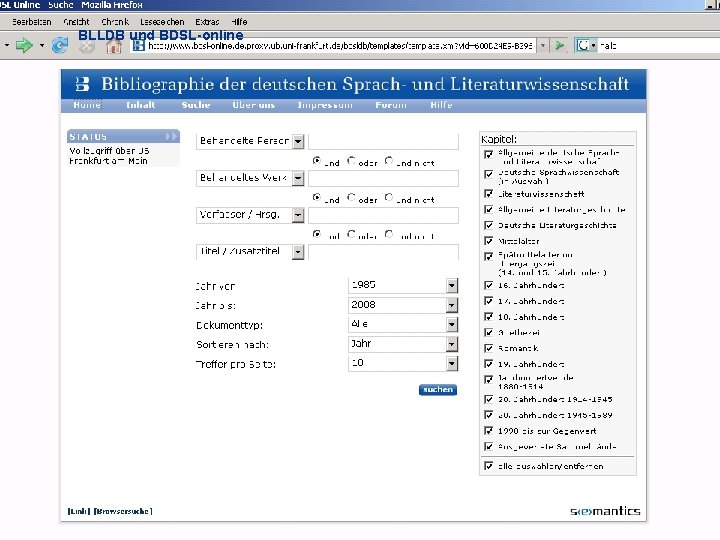Click into the Verfasser / Hrsg. text field
This screenshot has width=720, height=540.
click(383, 215)
